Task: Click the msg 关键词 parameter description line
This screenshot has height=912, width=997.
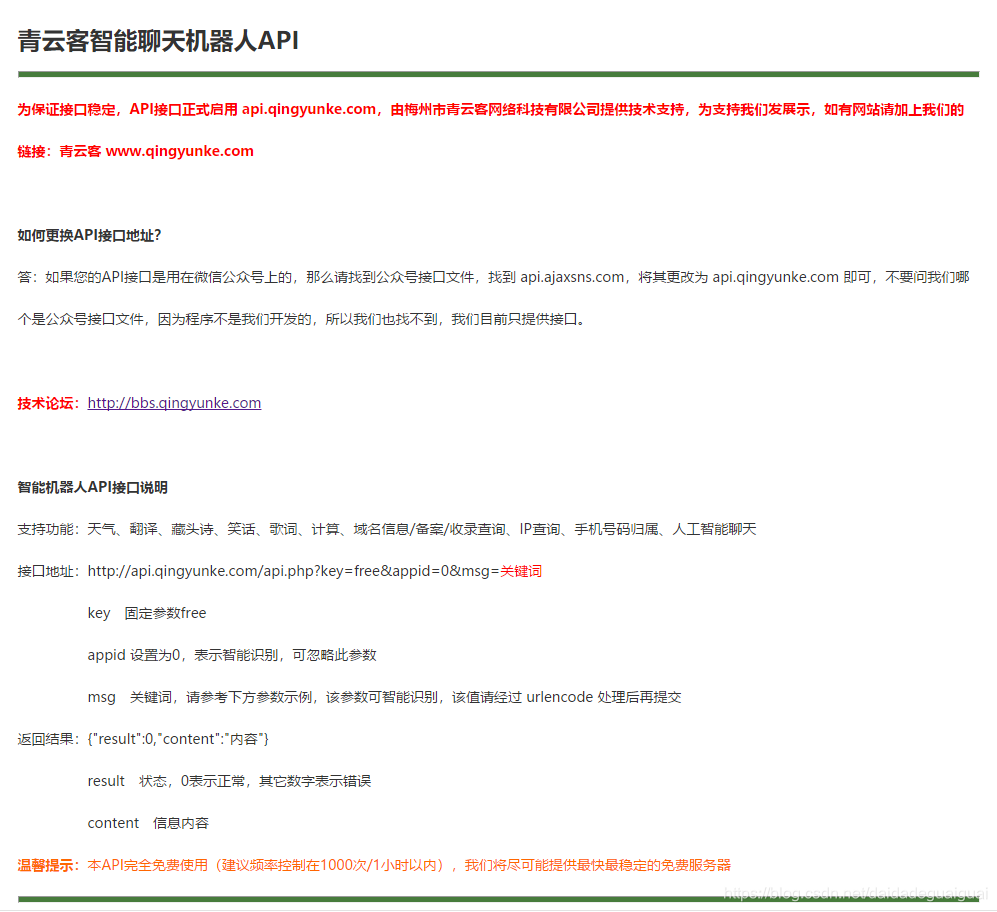Action: 385,697
